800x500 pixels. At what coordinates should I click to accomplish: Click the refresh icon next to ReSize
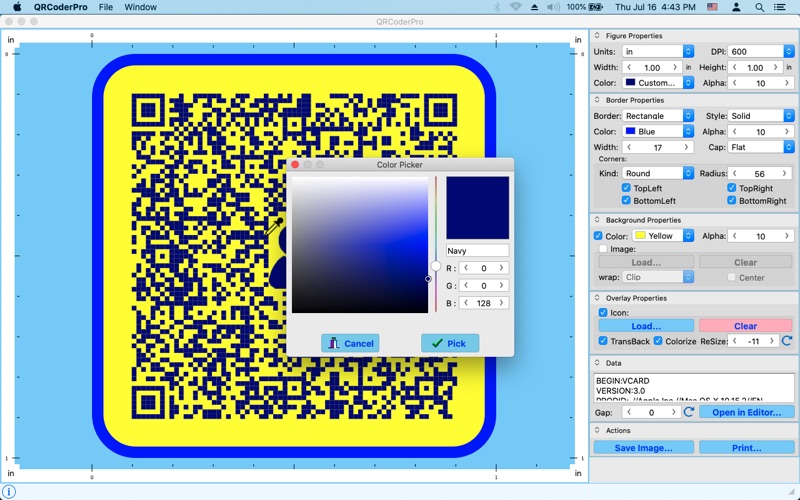pos(787,341)
